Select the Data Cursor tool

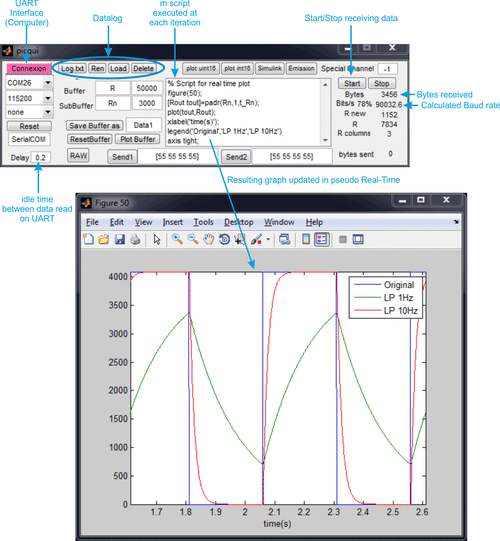tap(240, 239)
